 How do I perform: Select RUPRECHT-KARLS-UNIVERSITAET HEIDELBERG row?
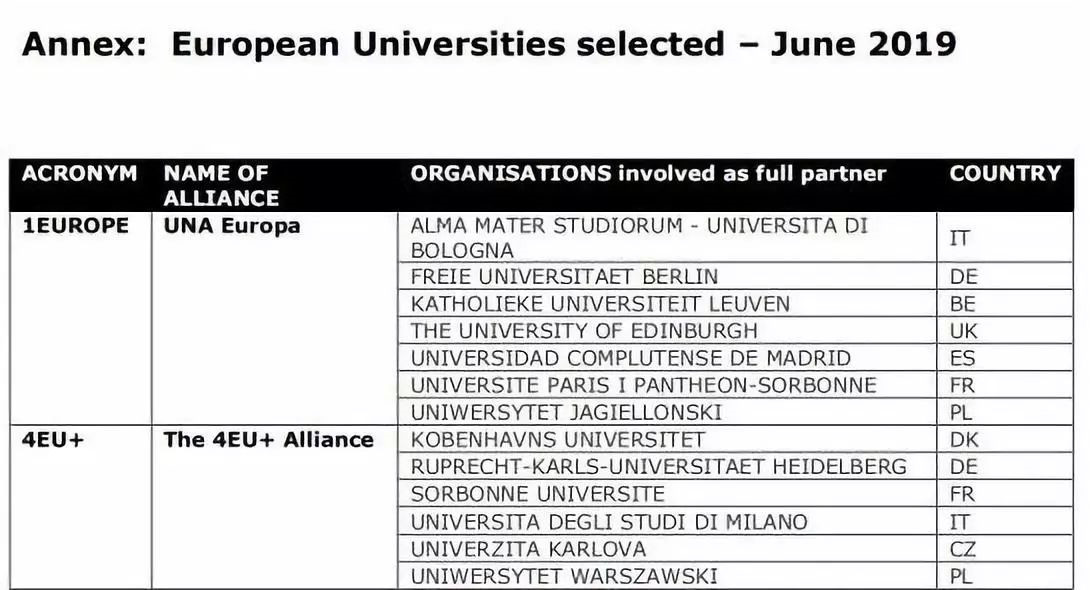click(x=658, y=467)
